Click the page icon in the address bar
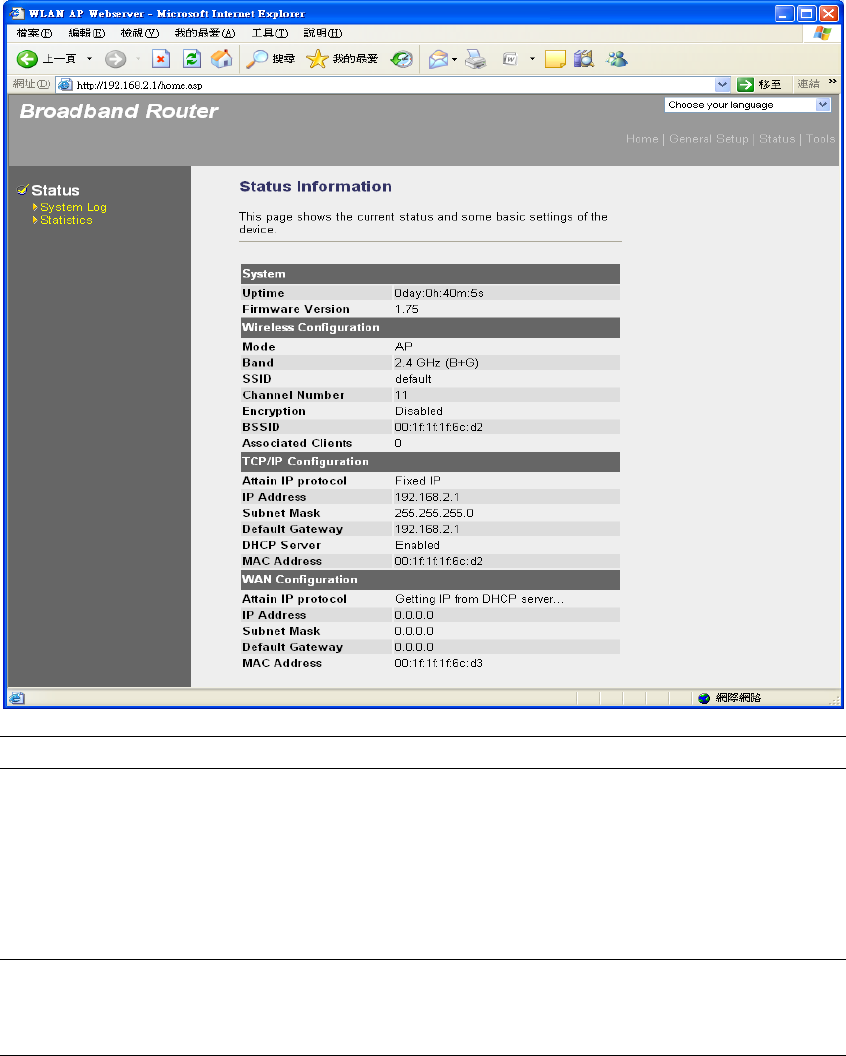This screenshot has height=1056, width=846. tap(65, 85)
